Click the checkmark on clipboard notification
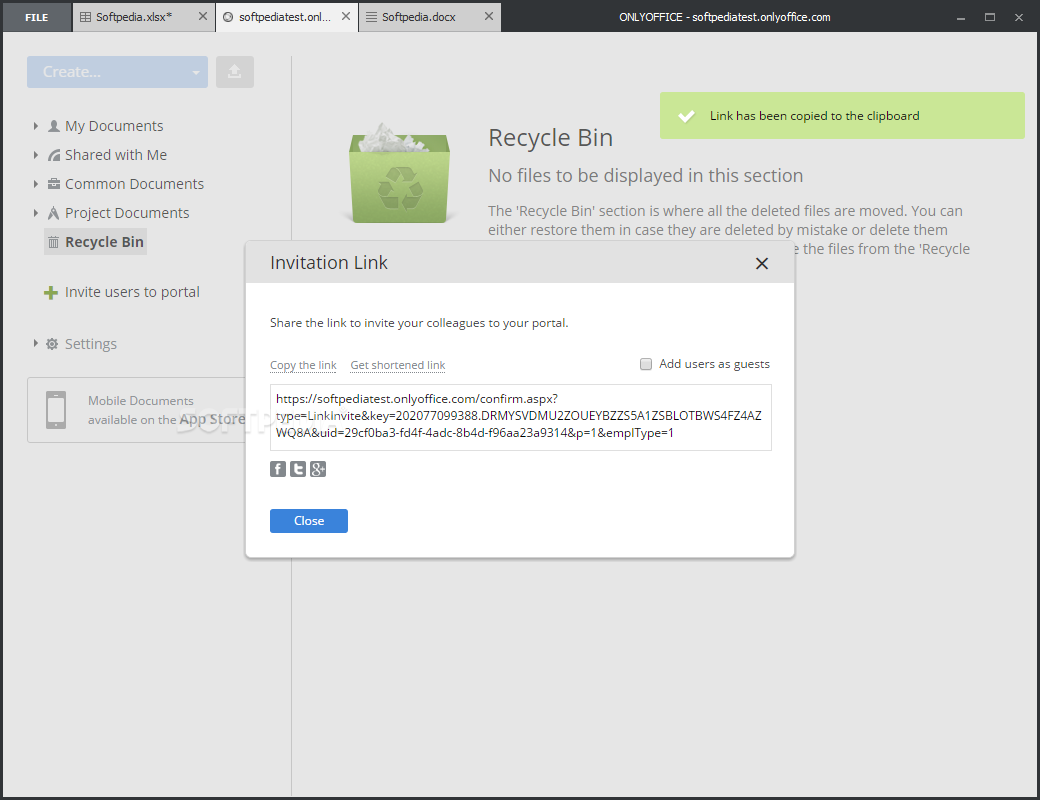Screen dimensions: 1040x800 click(686, 116)
